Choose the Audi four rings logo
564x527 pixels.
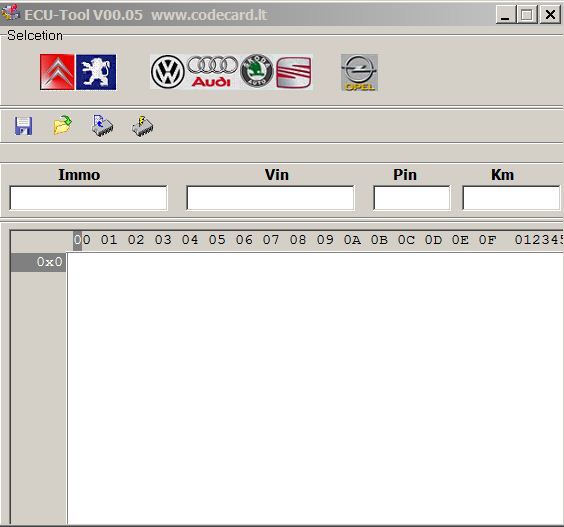pyautogui.click(x=212, y=72)
